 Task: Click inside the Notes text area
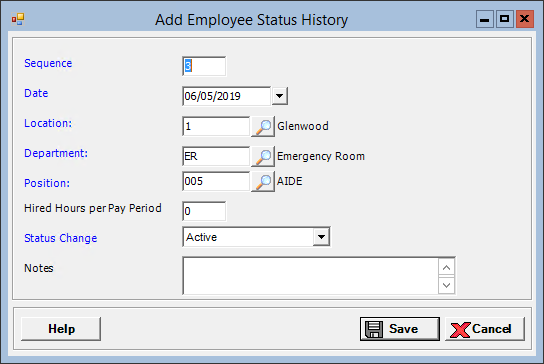pyautogui.click(x=310, y=276)
